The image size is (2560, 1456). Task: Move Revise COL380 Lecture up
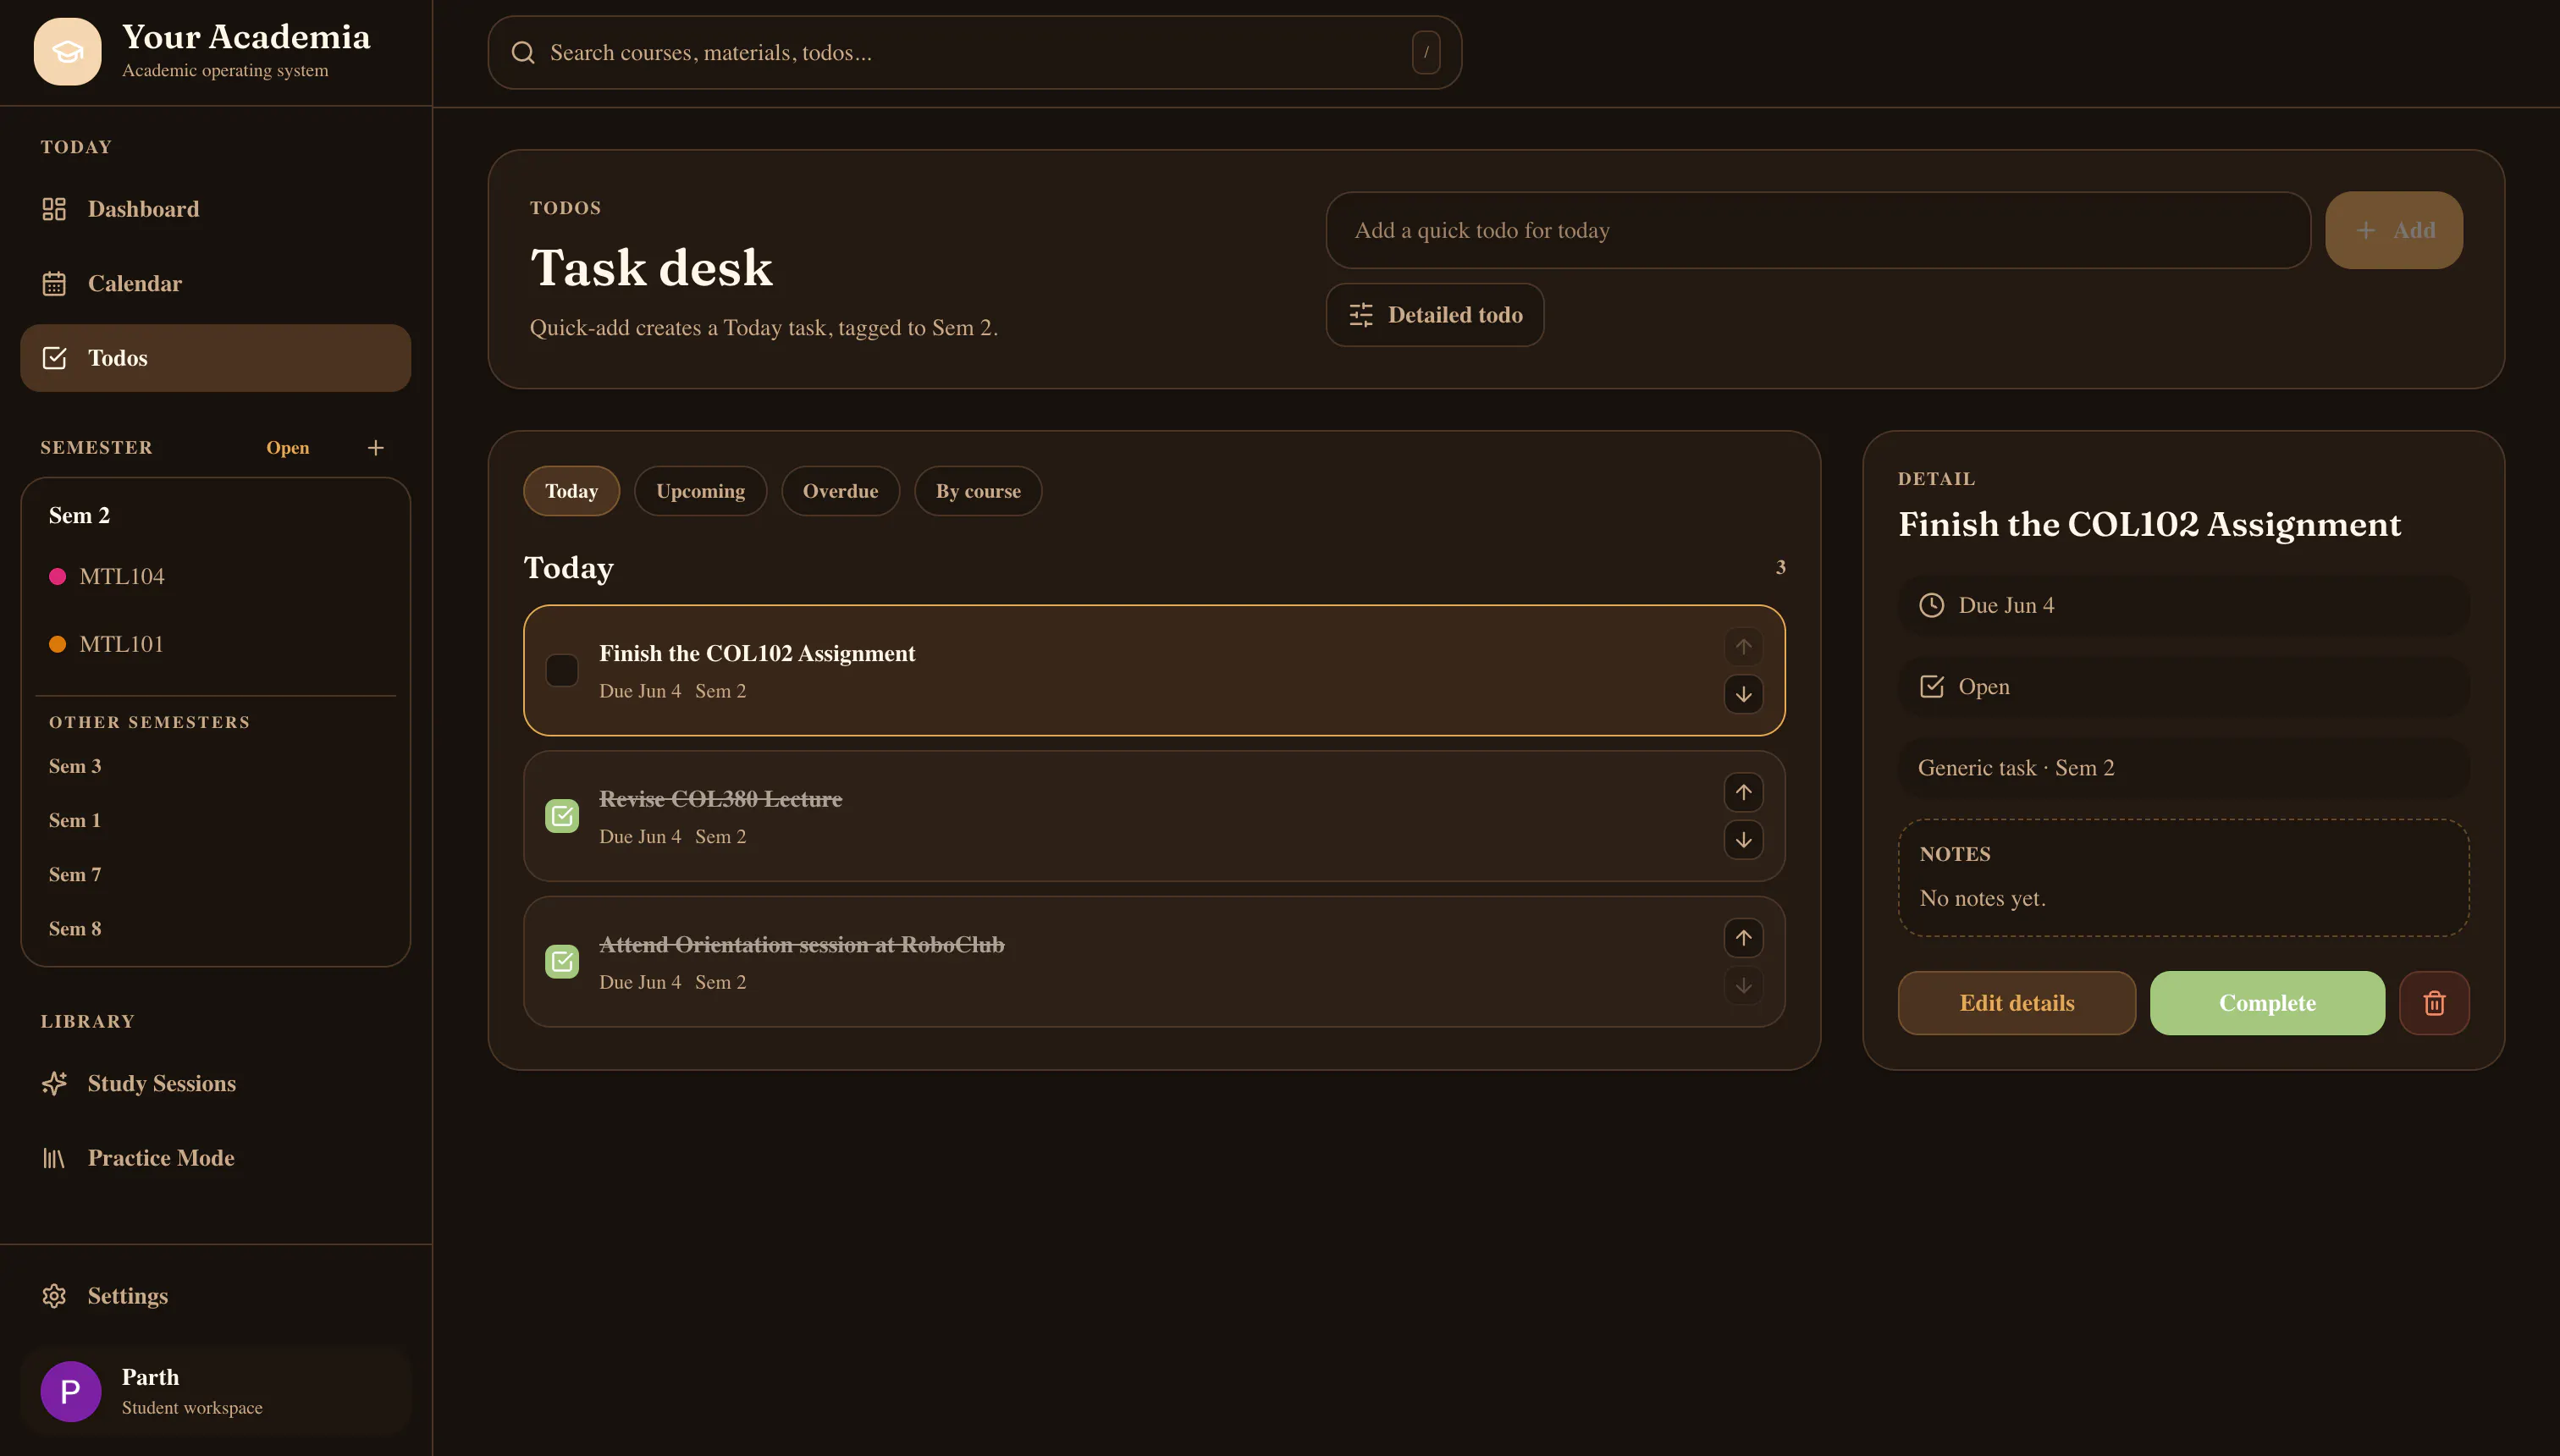[x=1743, y=792]
